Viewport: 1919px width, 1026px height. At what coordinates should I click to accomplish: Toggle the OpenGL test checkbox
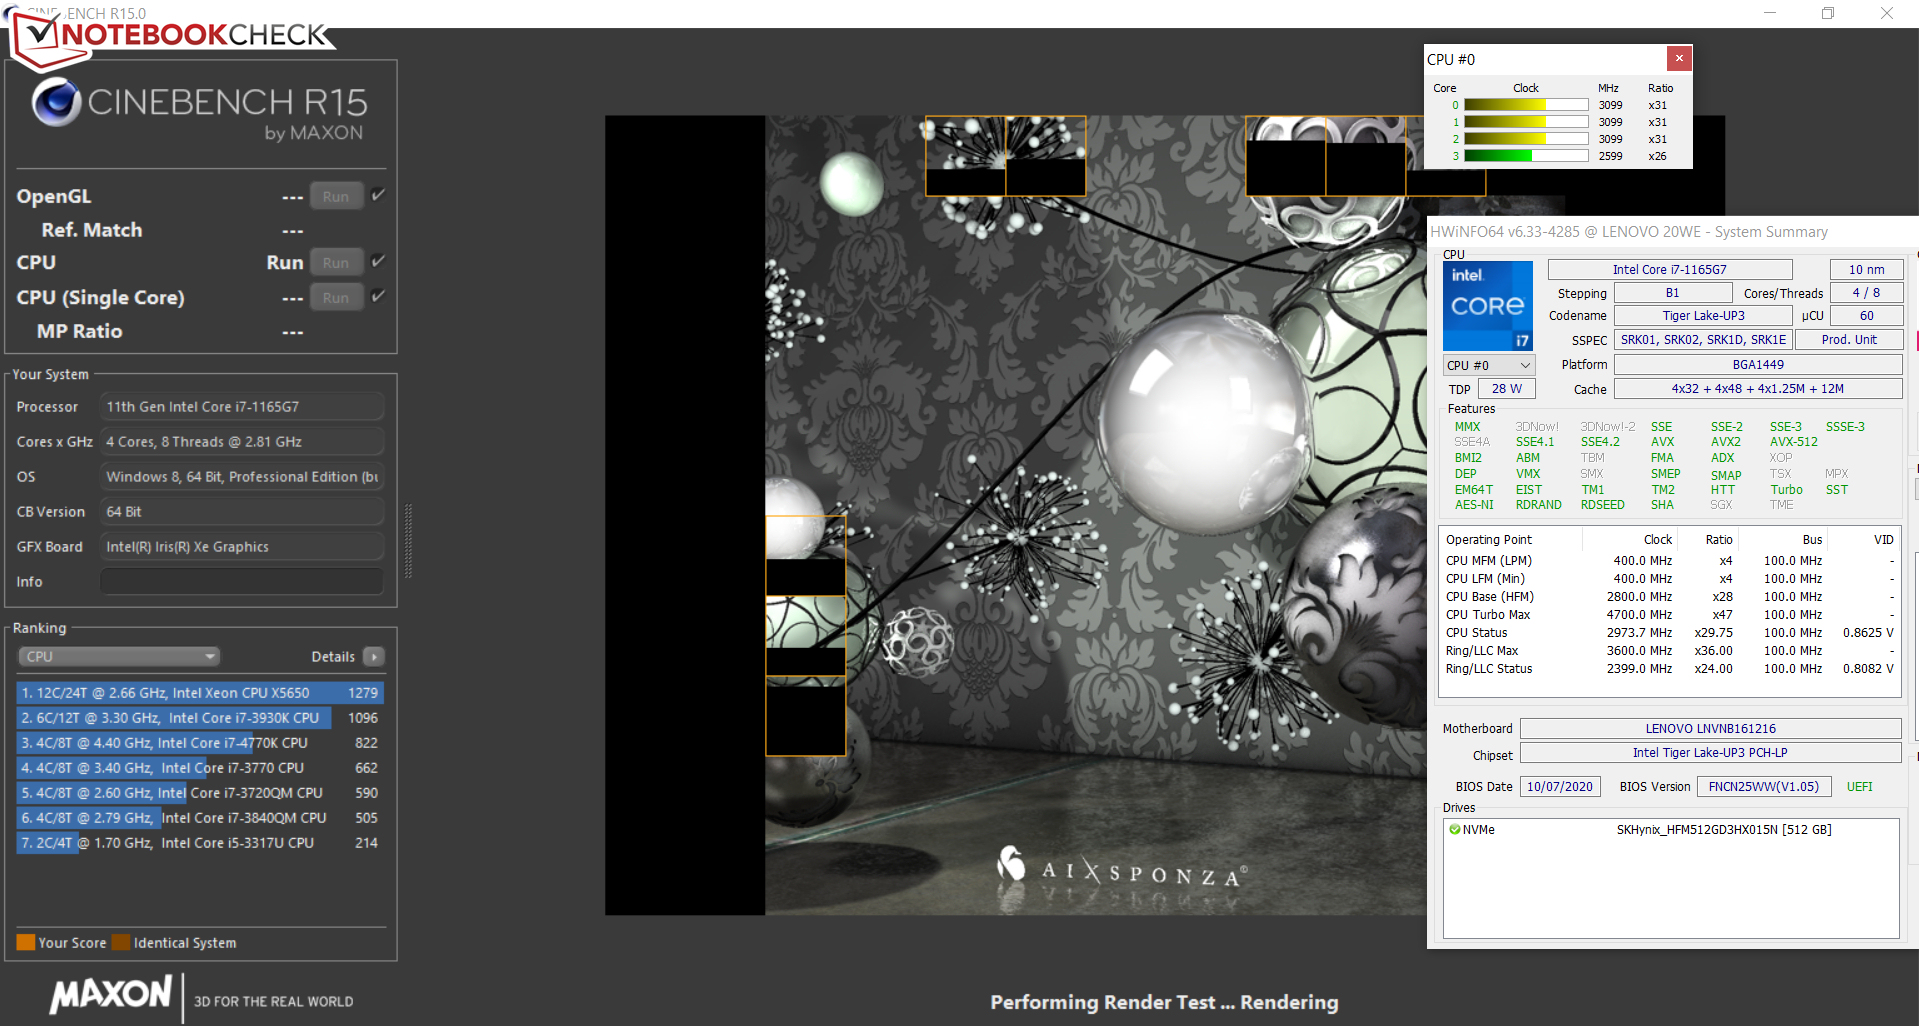(x=378, y=195)
